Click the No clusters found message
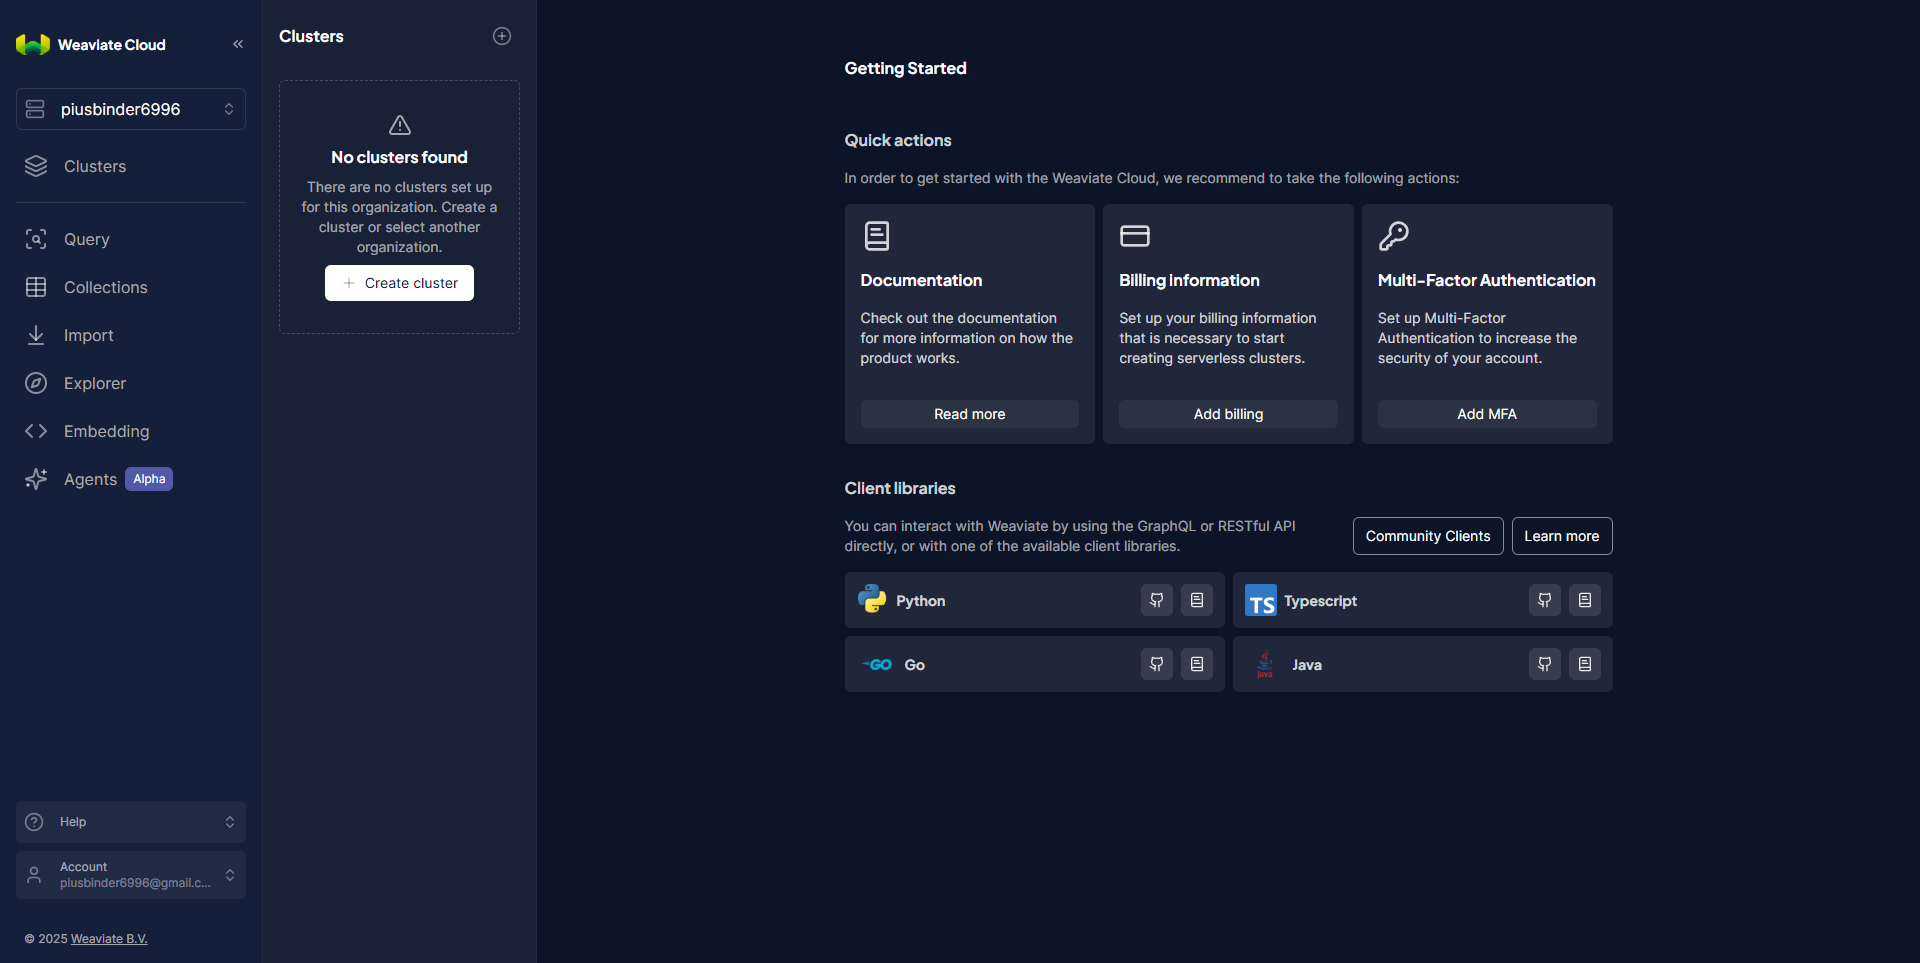Viewport: 1920px width, 963px height. [x=399, y=157]
